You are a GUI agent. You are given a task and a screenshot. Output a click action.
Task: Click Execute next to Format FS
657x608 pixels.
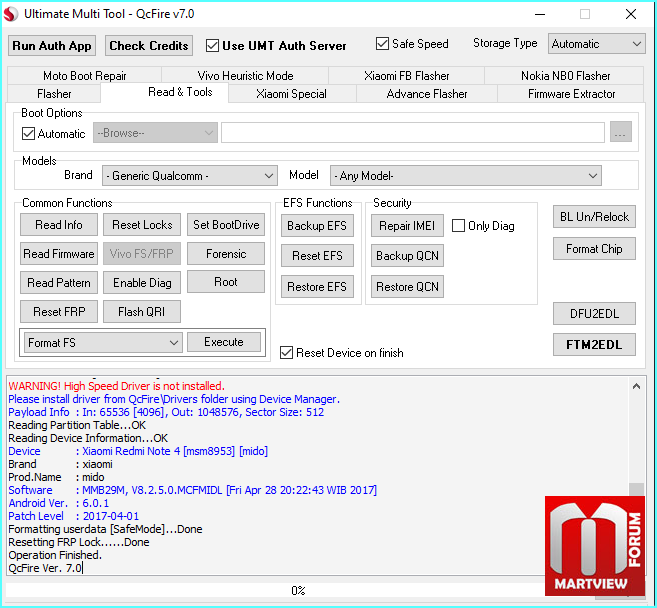pyautogui.click(x=224, y=342)
